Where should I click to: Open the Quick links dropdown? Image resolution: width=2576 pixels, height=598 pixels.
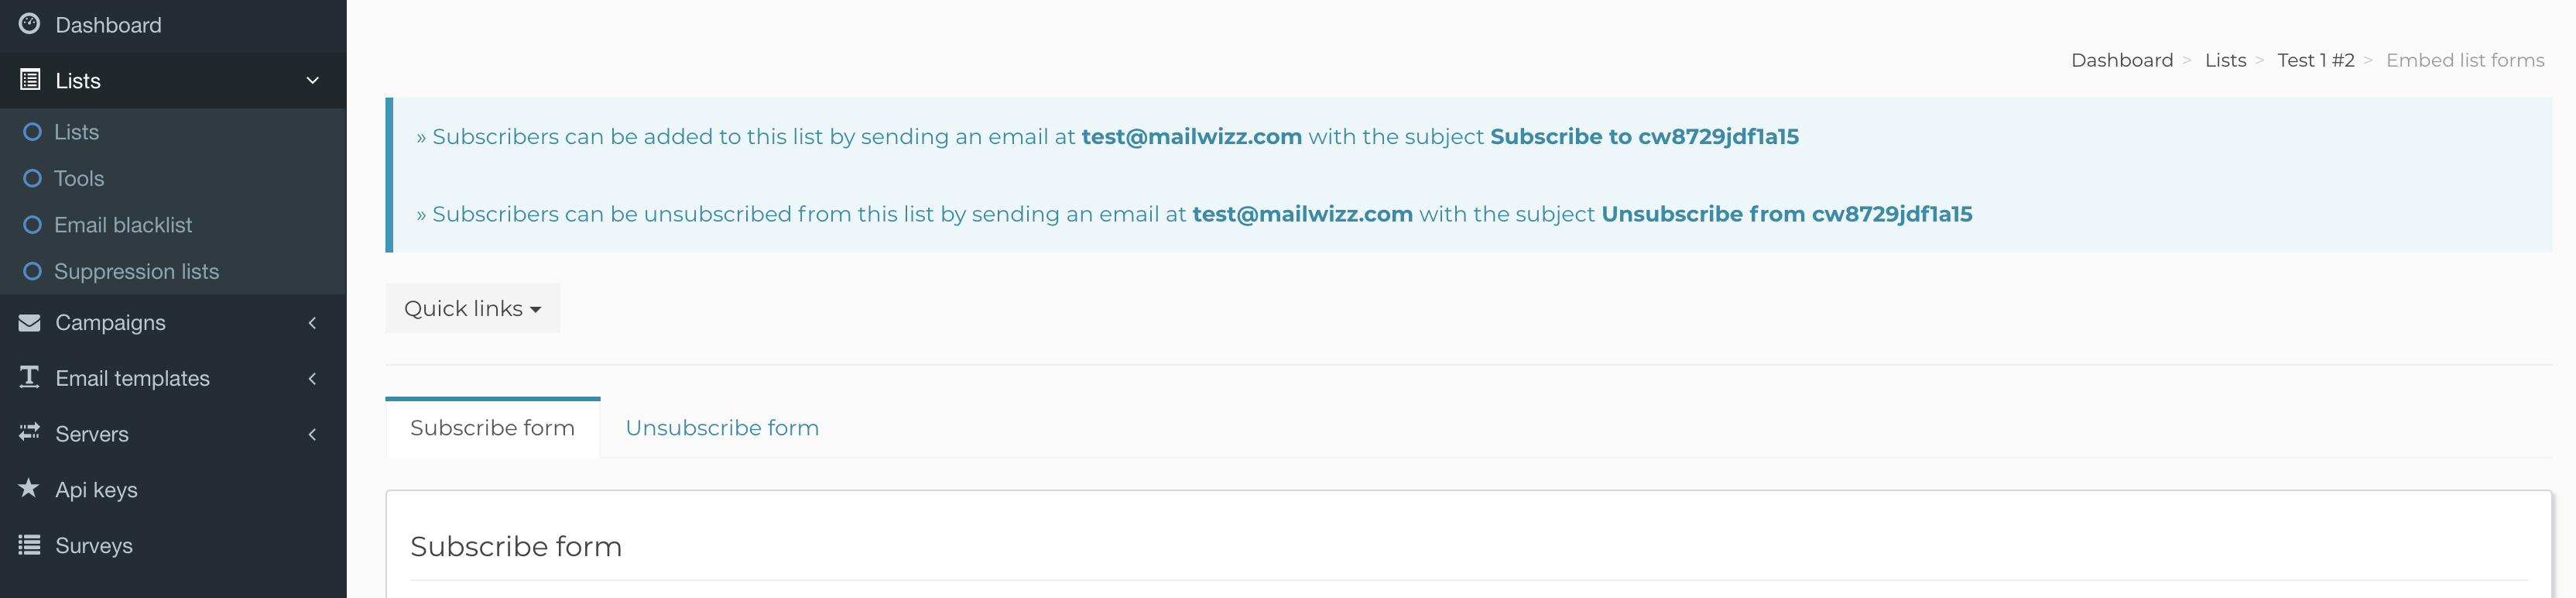coord(472,309)
